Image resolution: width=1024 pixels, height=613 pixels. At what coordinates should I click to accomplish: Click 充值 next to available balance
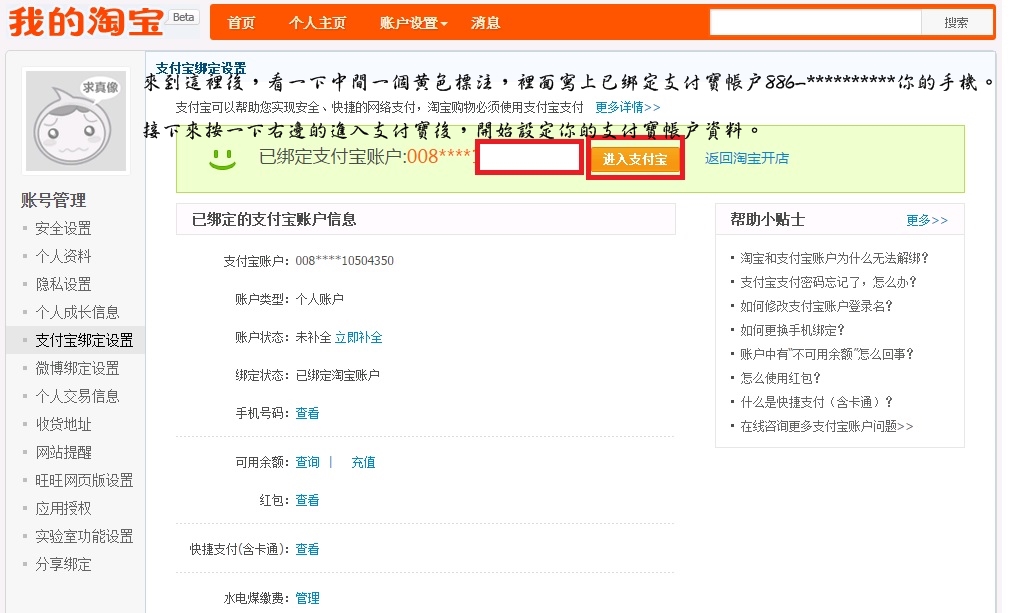pyautogui.click(x=363, y=462)
